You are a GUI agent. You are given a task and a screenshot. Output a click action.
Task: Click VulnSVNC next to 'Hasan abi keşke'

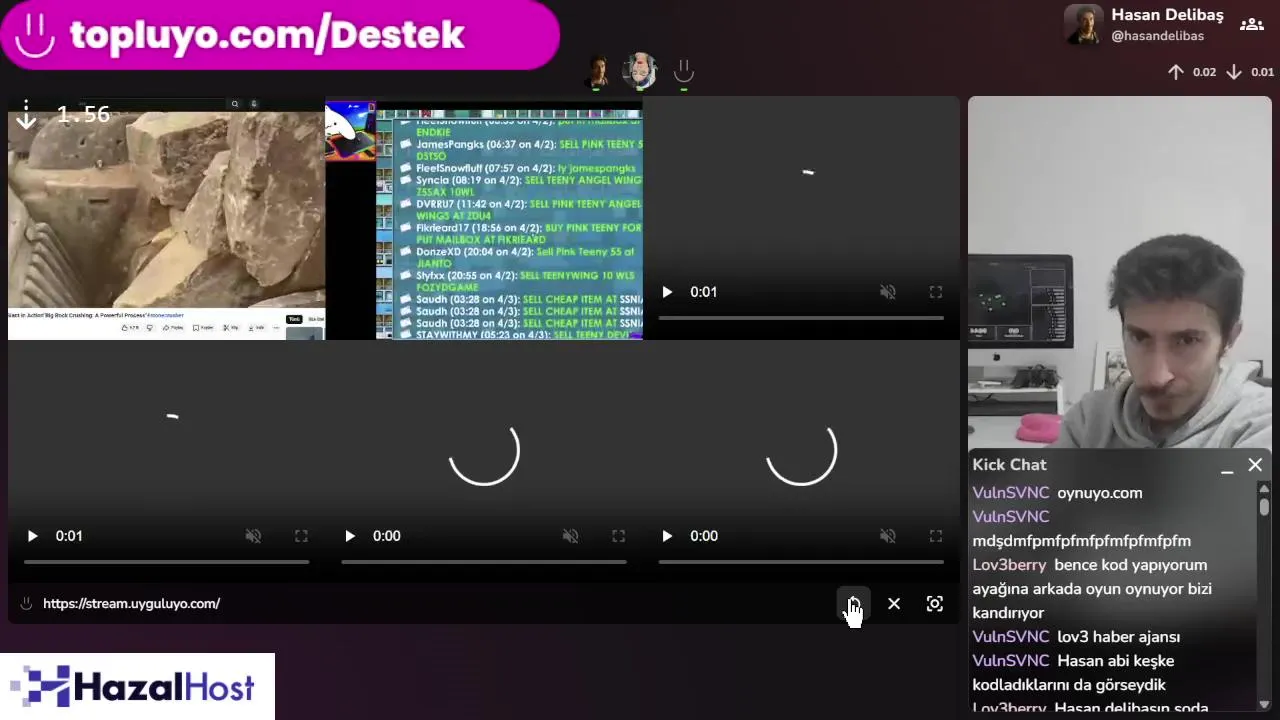(x=1011, y=661)
